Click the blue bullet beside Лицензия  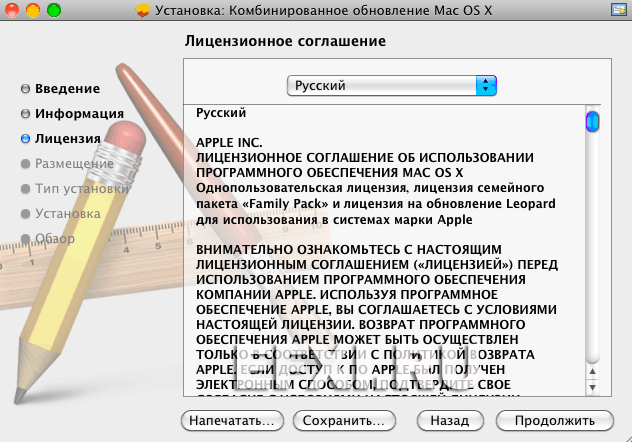click(x=25, y=139)
